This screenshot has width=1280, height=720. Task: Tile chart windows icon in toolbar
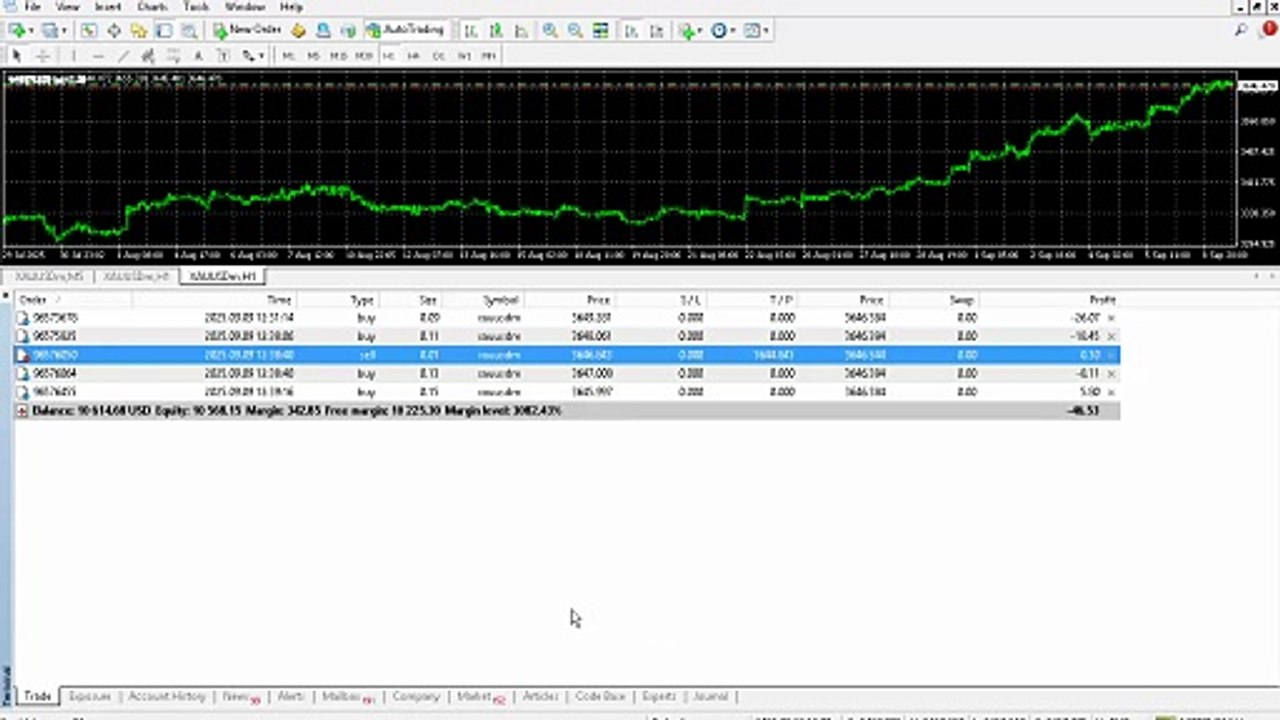point(600,31)
